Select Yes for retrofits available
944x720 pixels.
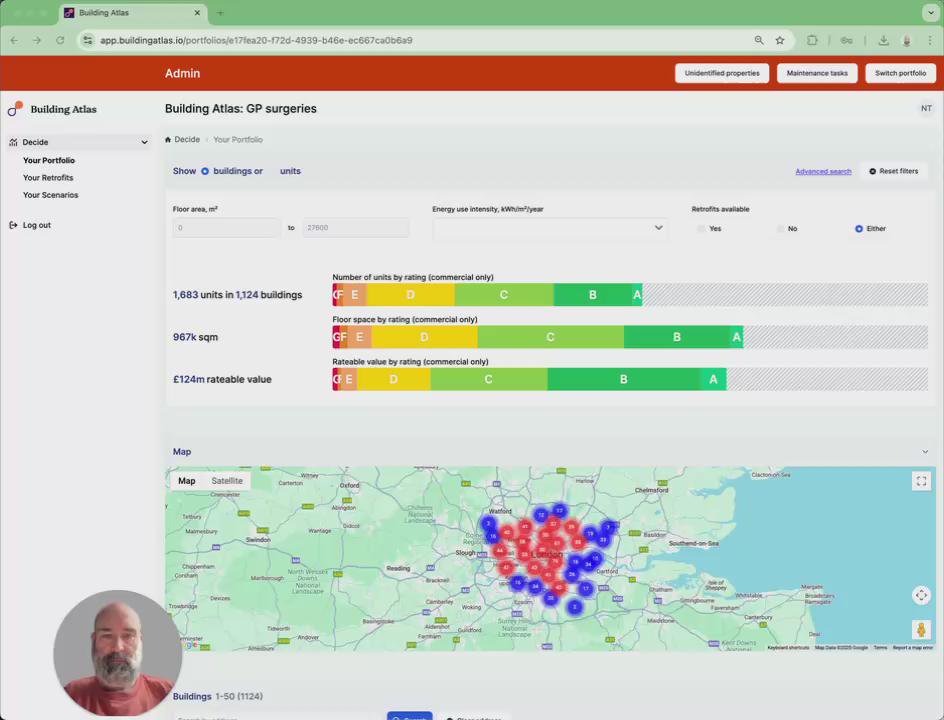701,229
